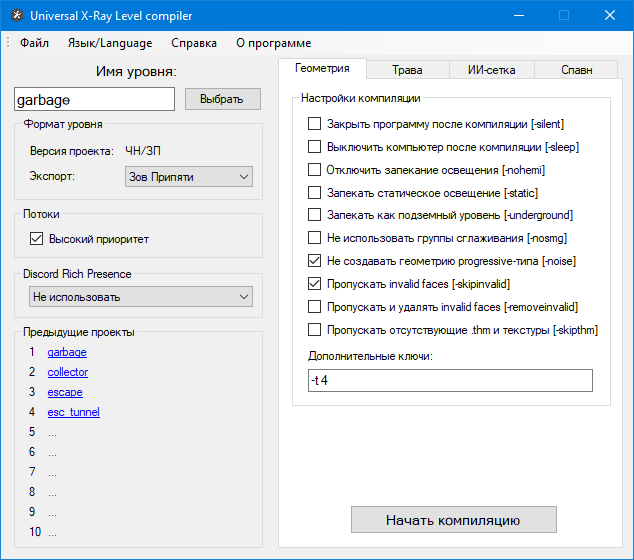Close the Universal X-Ray Level compiler window
634x560 pixels.
(610, 16)
